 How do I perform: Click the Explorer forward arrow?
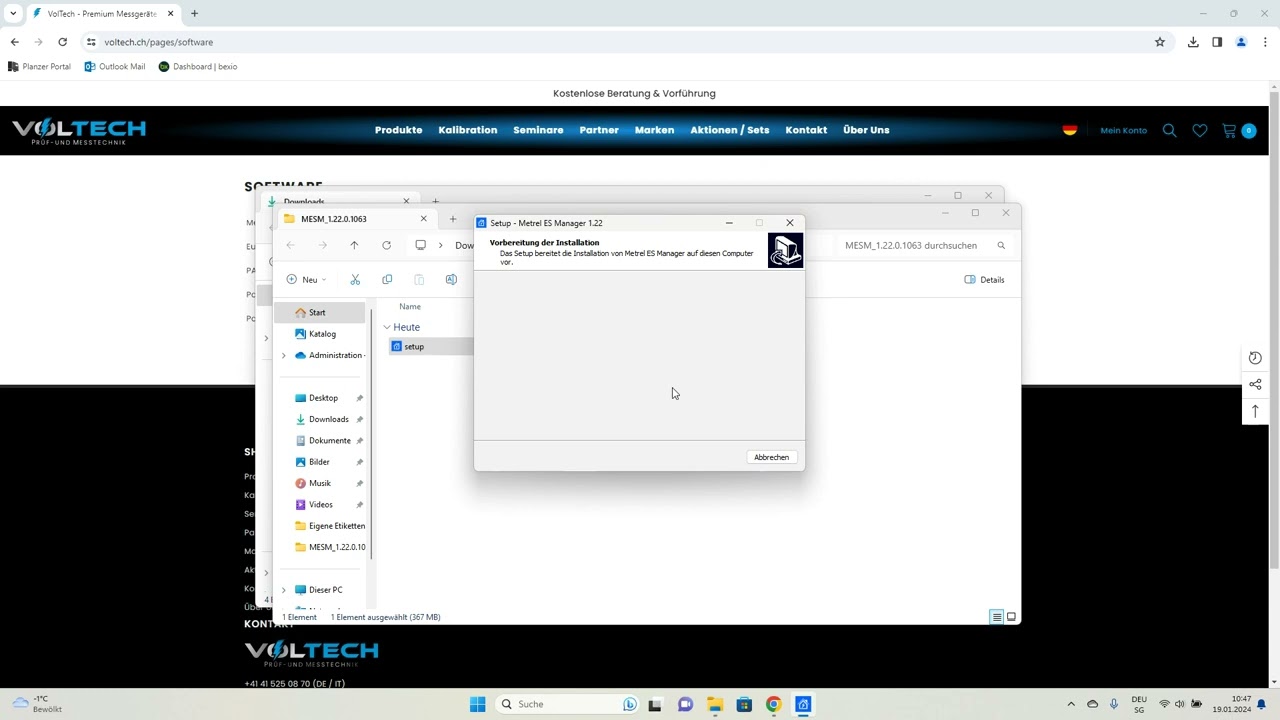(x=322, y=245)
